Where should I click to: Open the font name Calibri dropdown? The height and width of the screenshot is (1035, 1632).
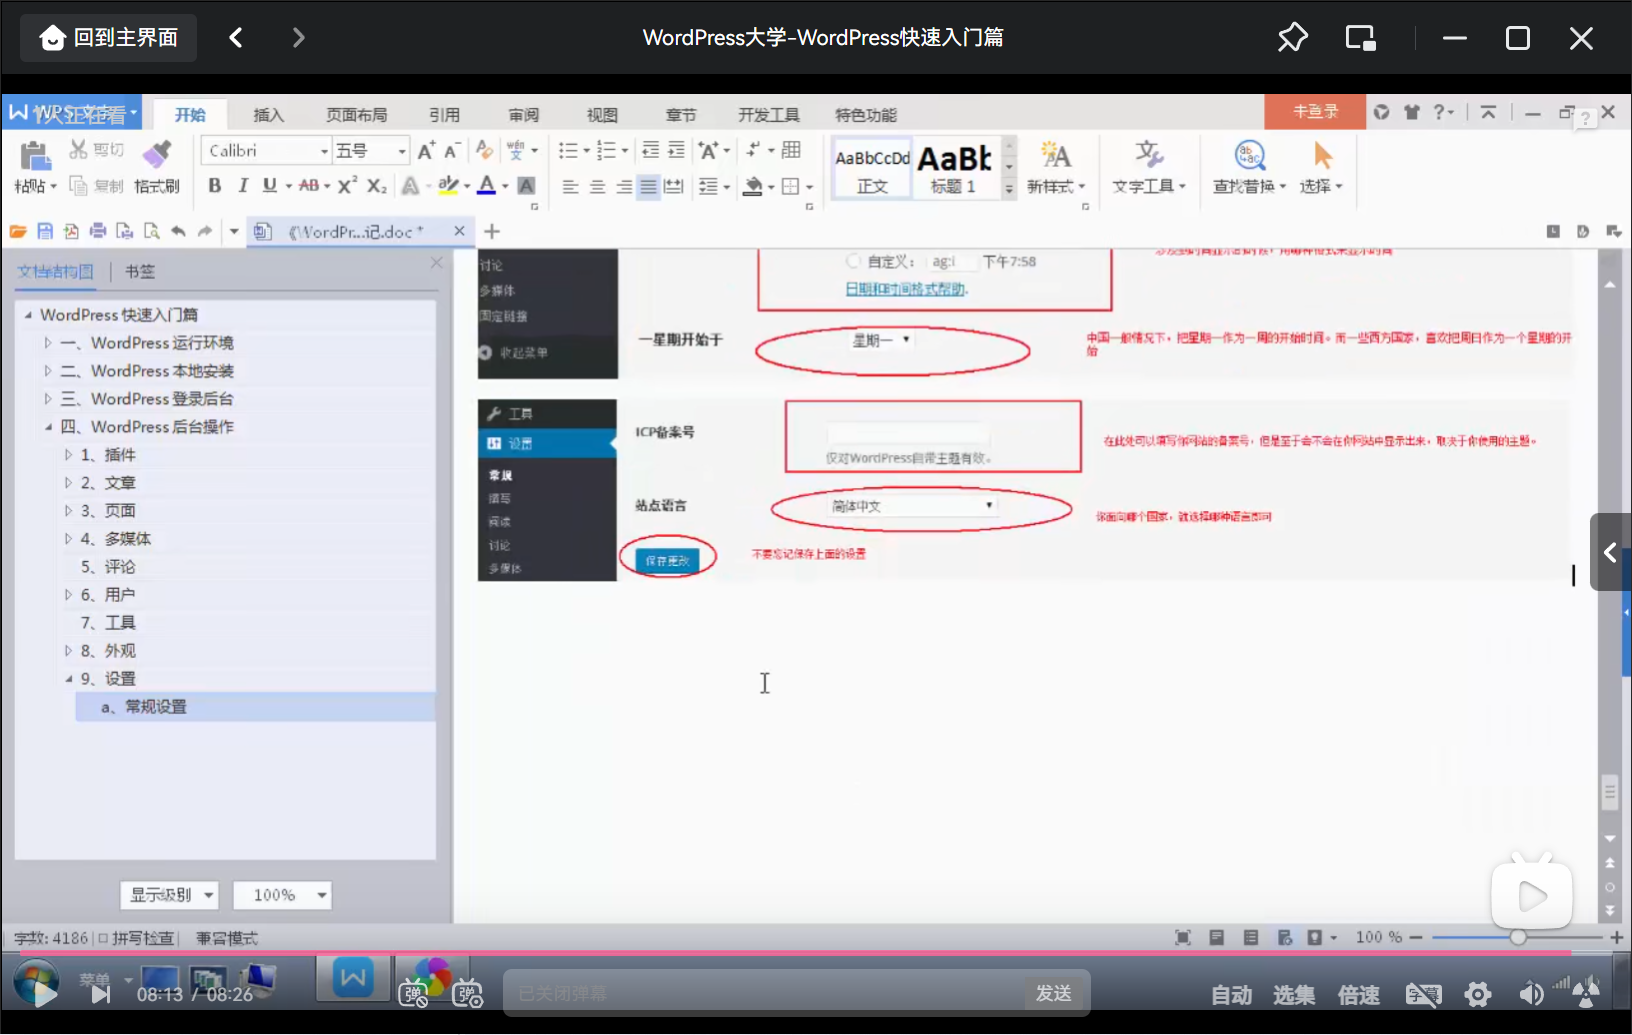(x=324, y=151)
